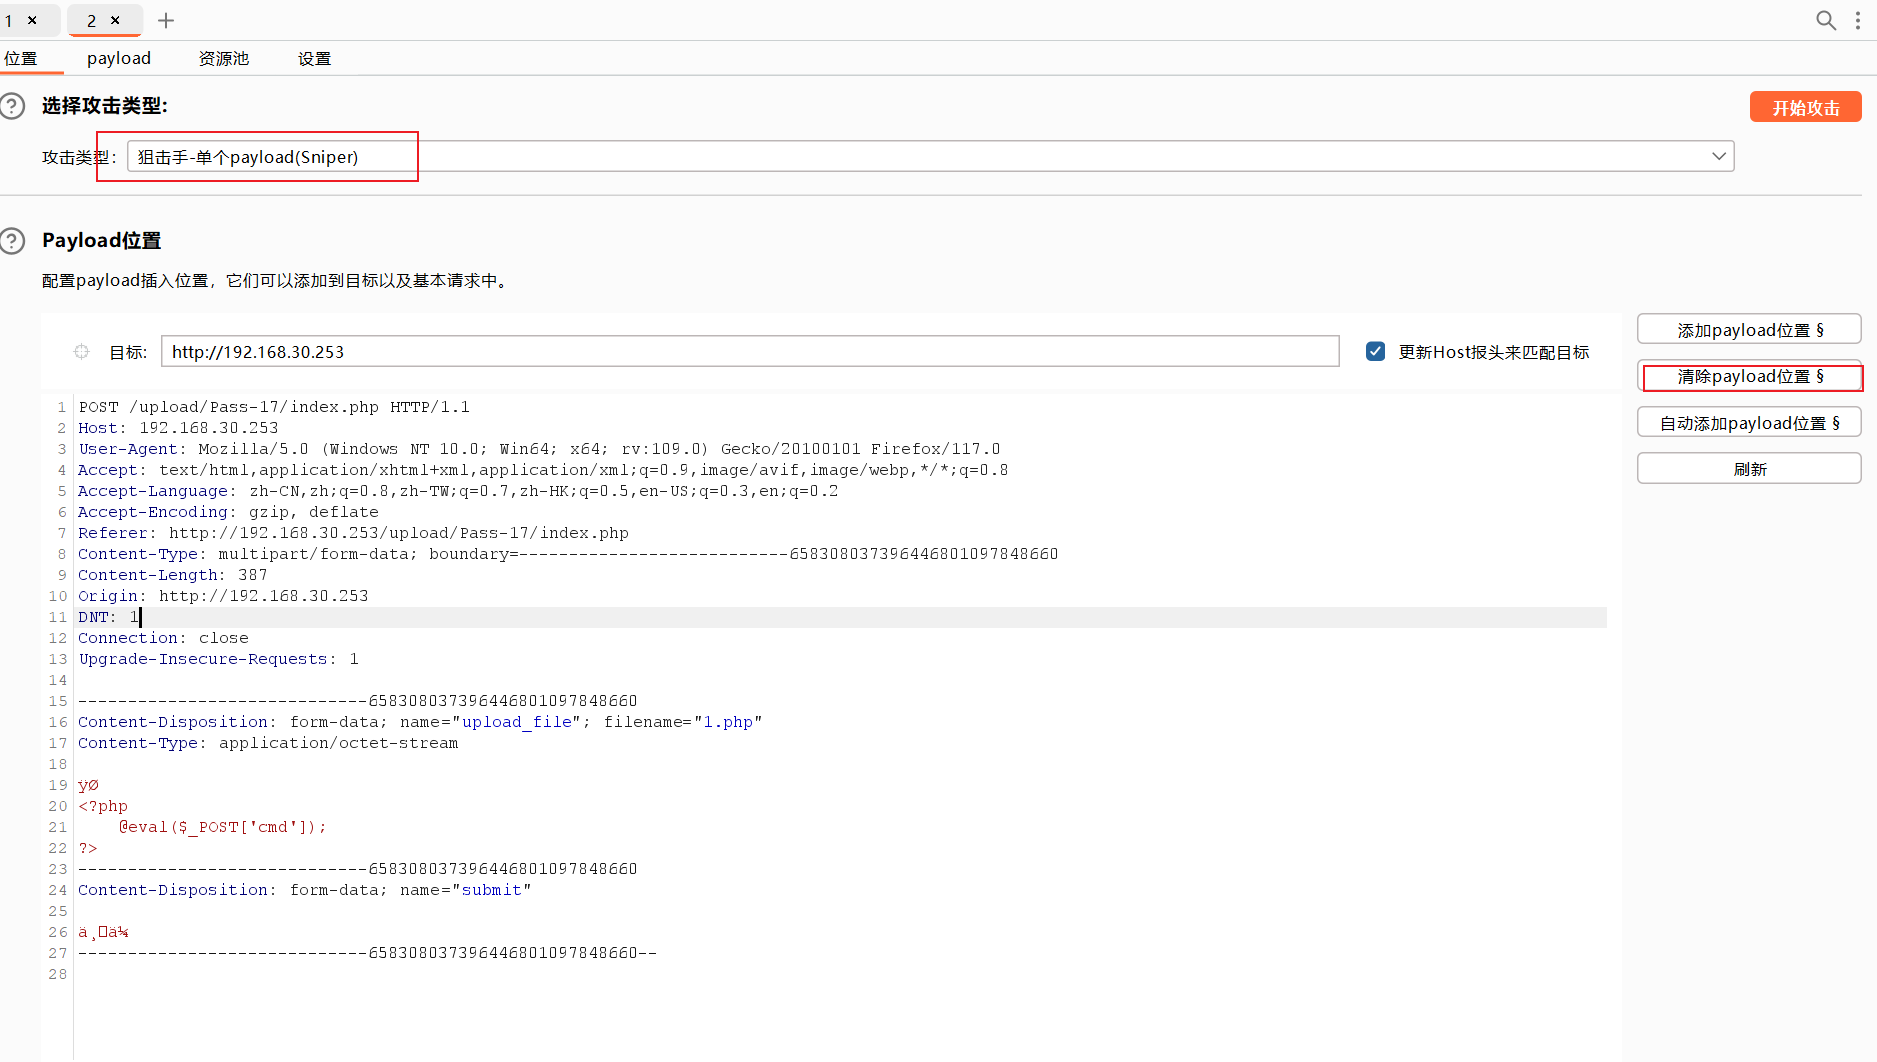The height and width of the screenshot is (1062, 1877).
Task: Switch to the 位置 tab
Action: pyautogui.click(x=21, y=59)
